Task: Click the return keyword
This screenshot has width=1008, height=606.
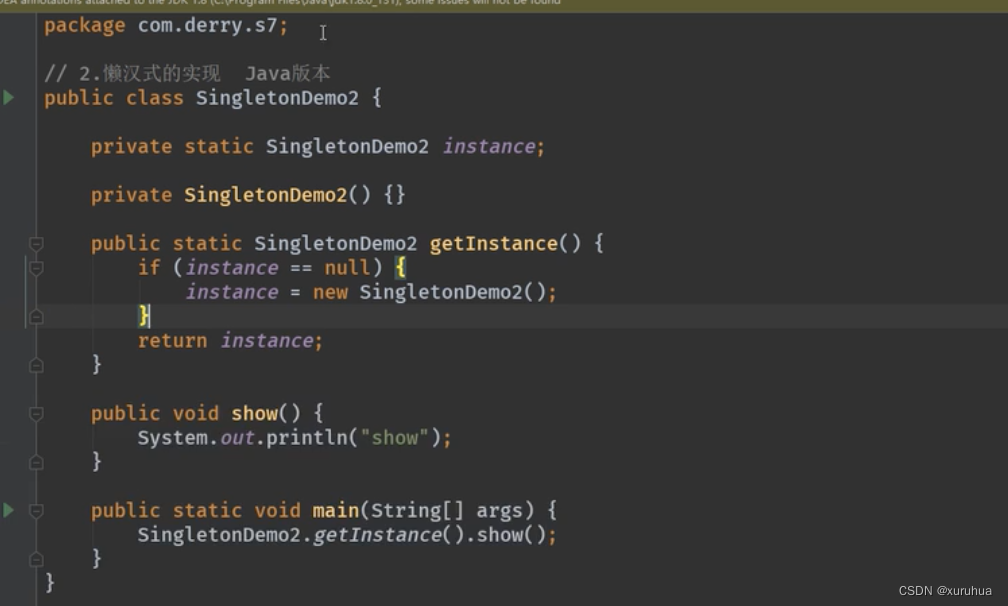Action: (172, 341)
